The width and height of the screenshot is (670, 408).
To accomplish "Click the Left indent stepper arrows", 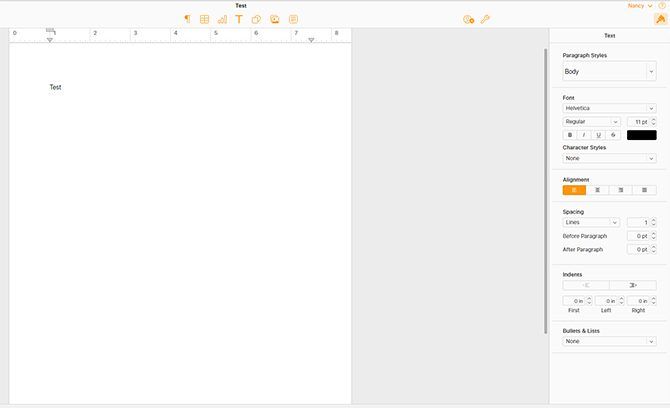I will [x=621, y=301].
